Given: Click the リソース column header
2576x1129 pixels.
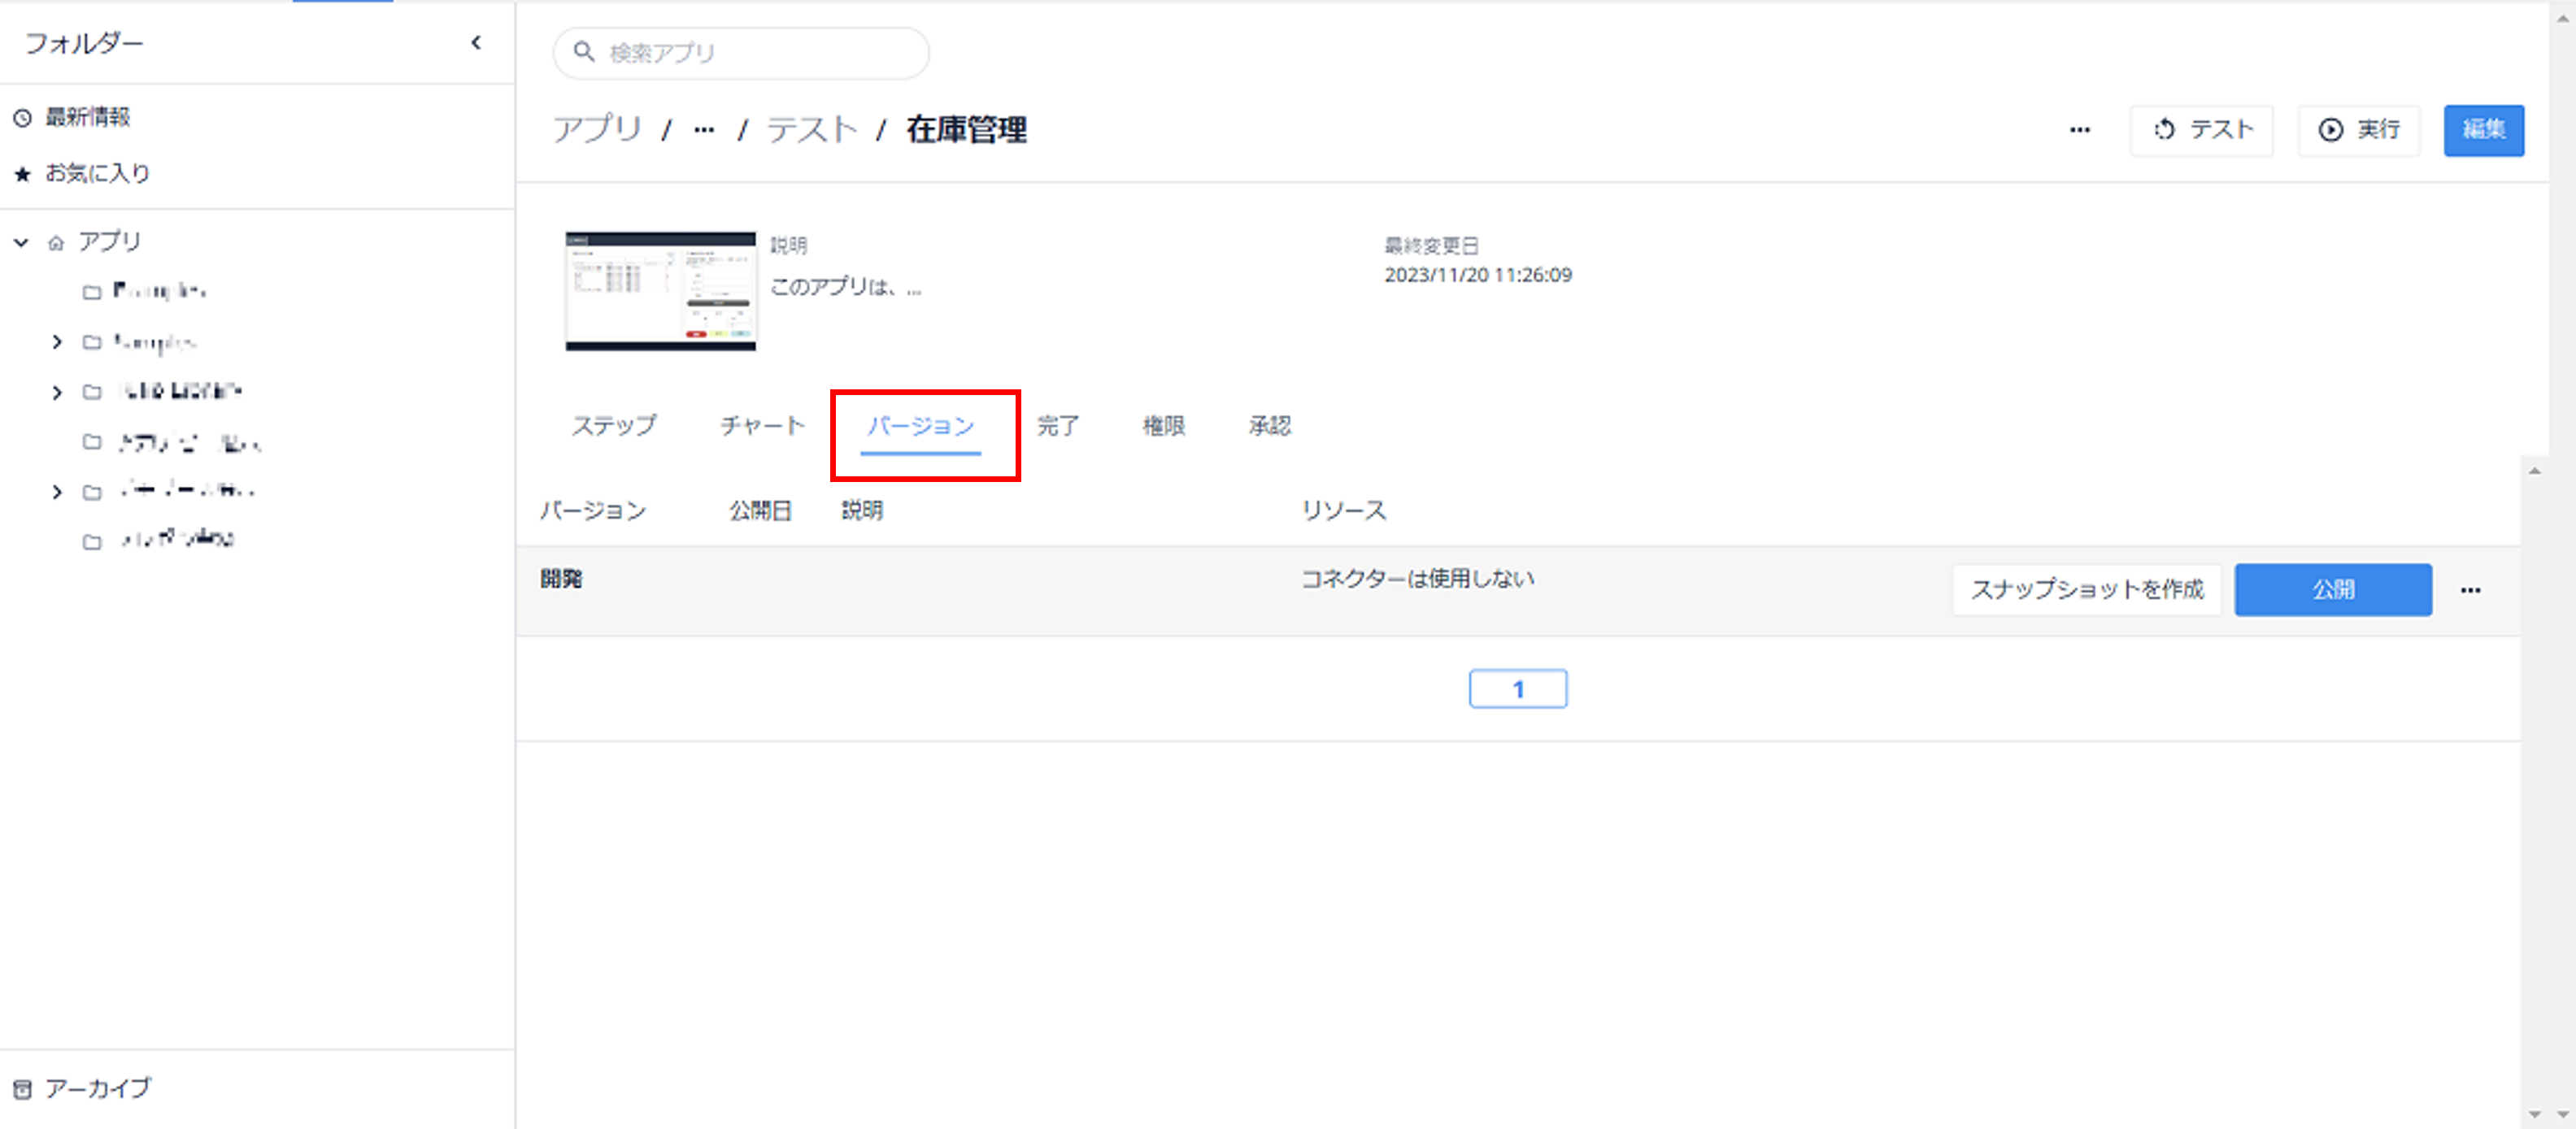Looking at the screenshot, I should (x=1343, y=511).
